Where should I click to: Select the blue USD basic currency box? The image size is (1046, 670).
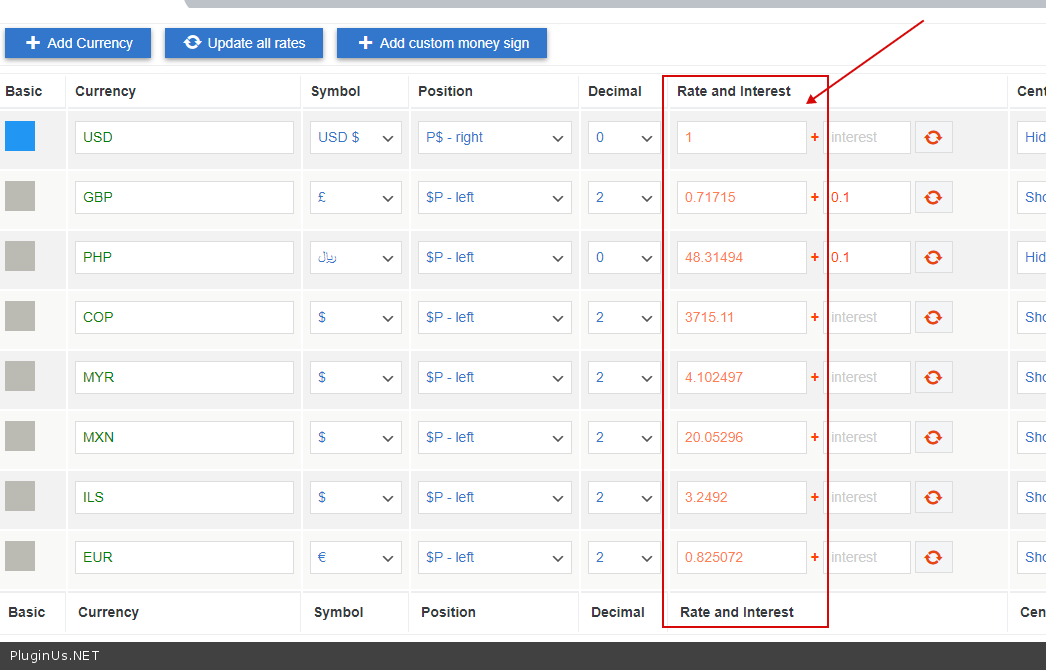(x=20, y=136)
